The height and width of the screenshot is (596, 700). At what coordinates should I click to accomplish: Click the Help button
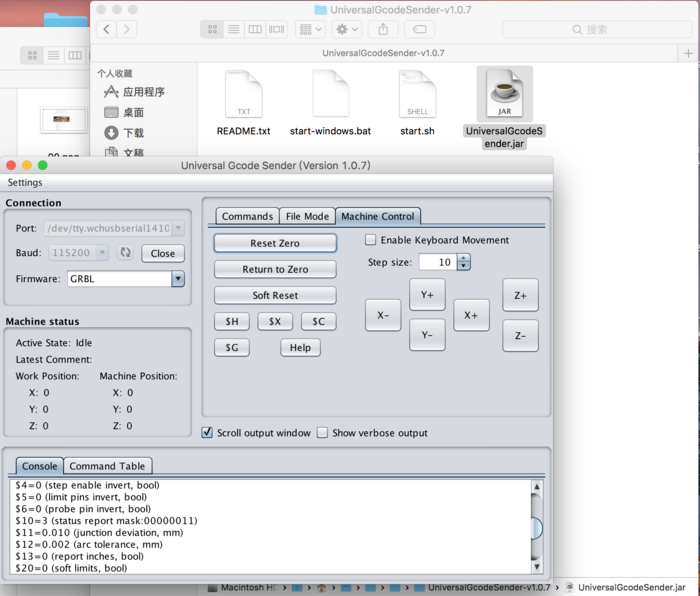[x=300, y=347]
